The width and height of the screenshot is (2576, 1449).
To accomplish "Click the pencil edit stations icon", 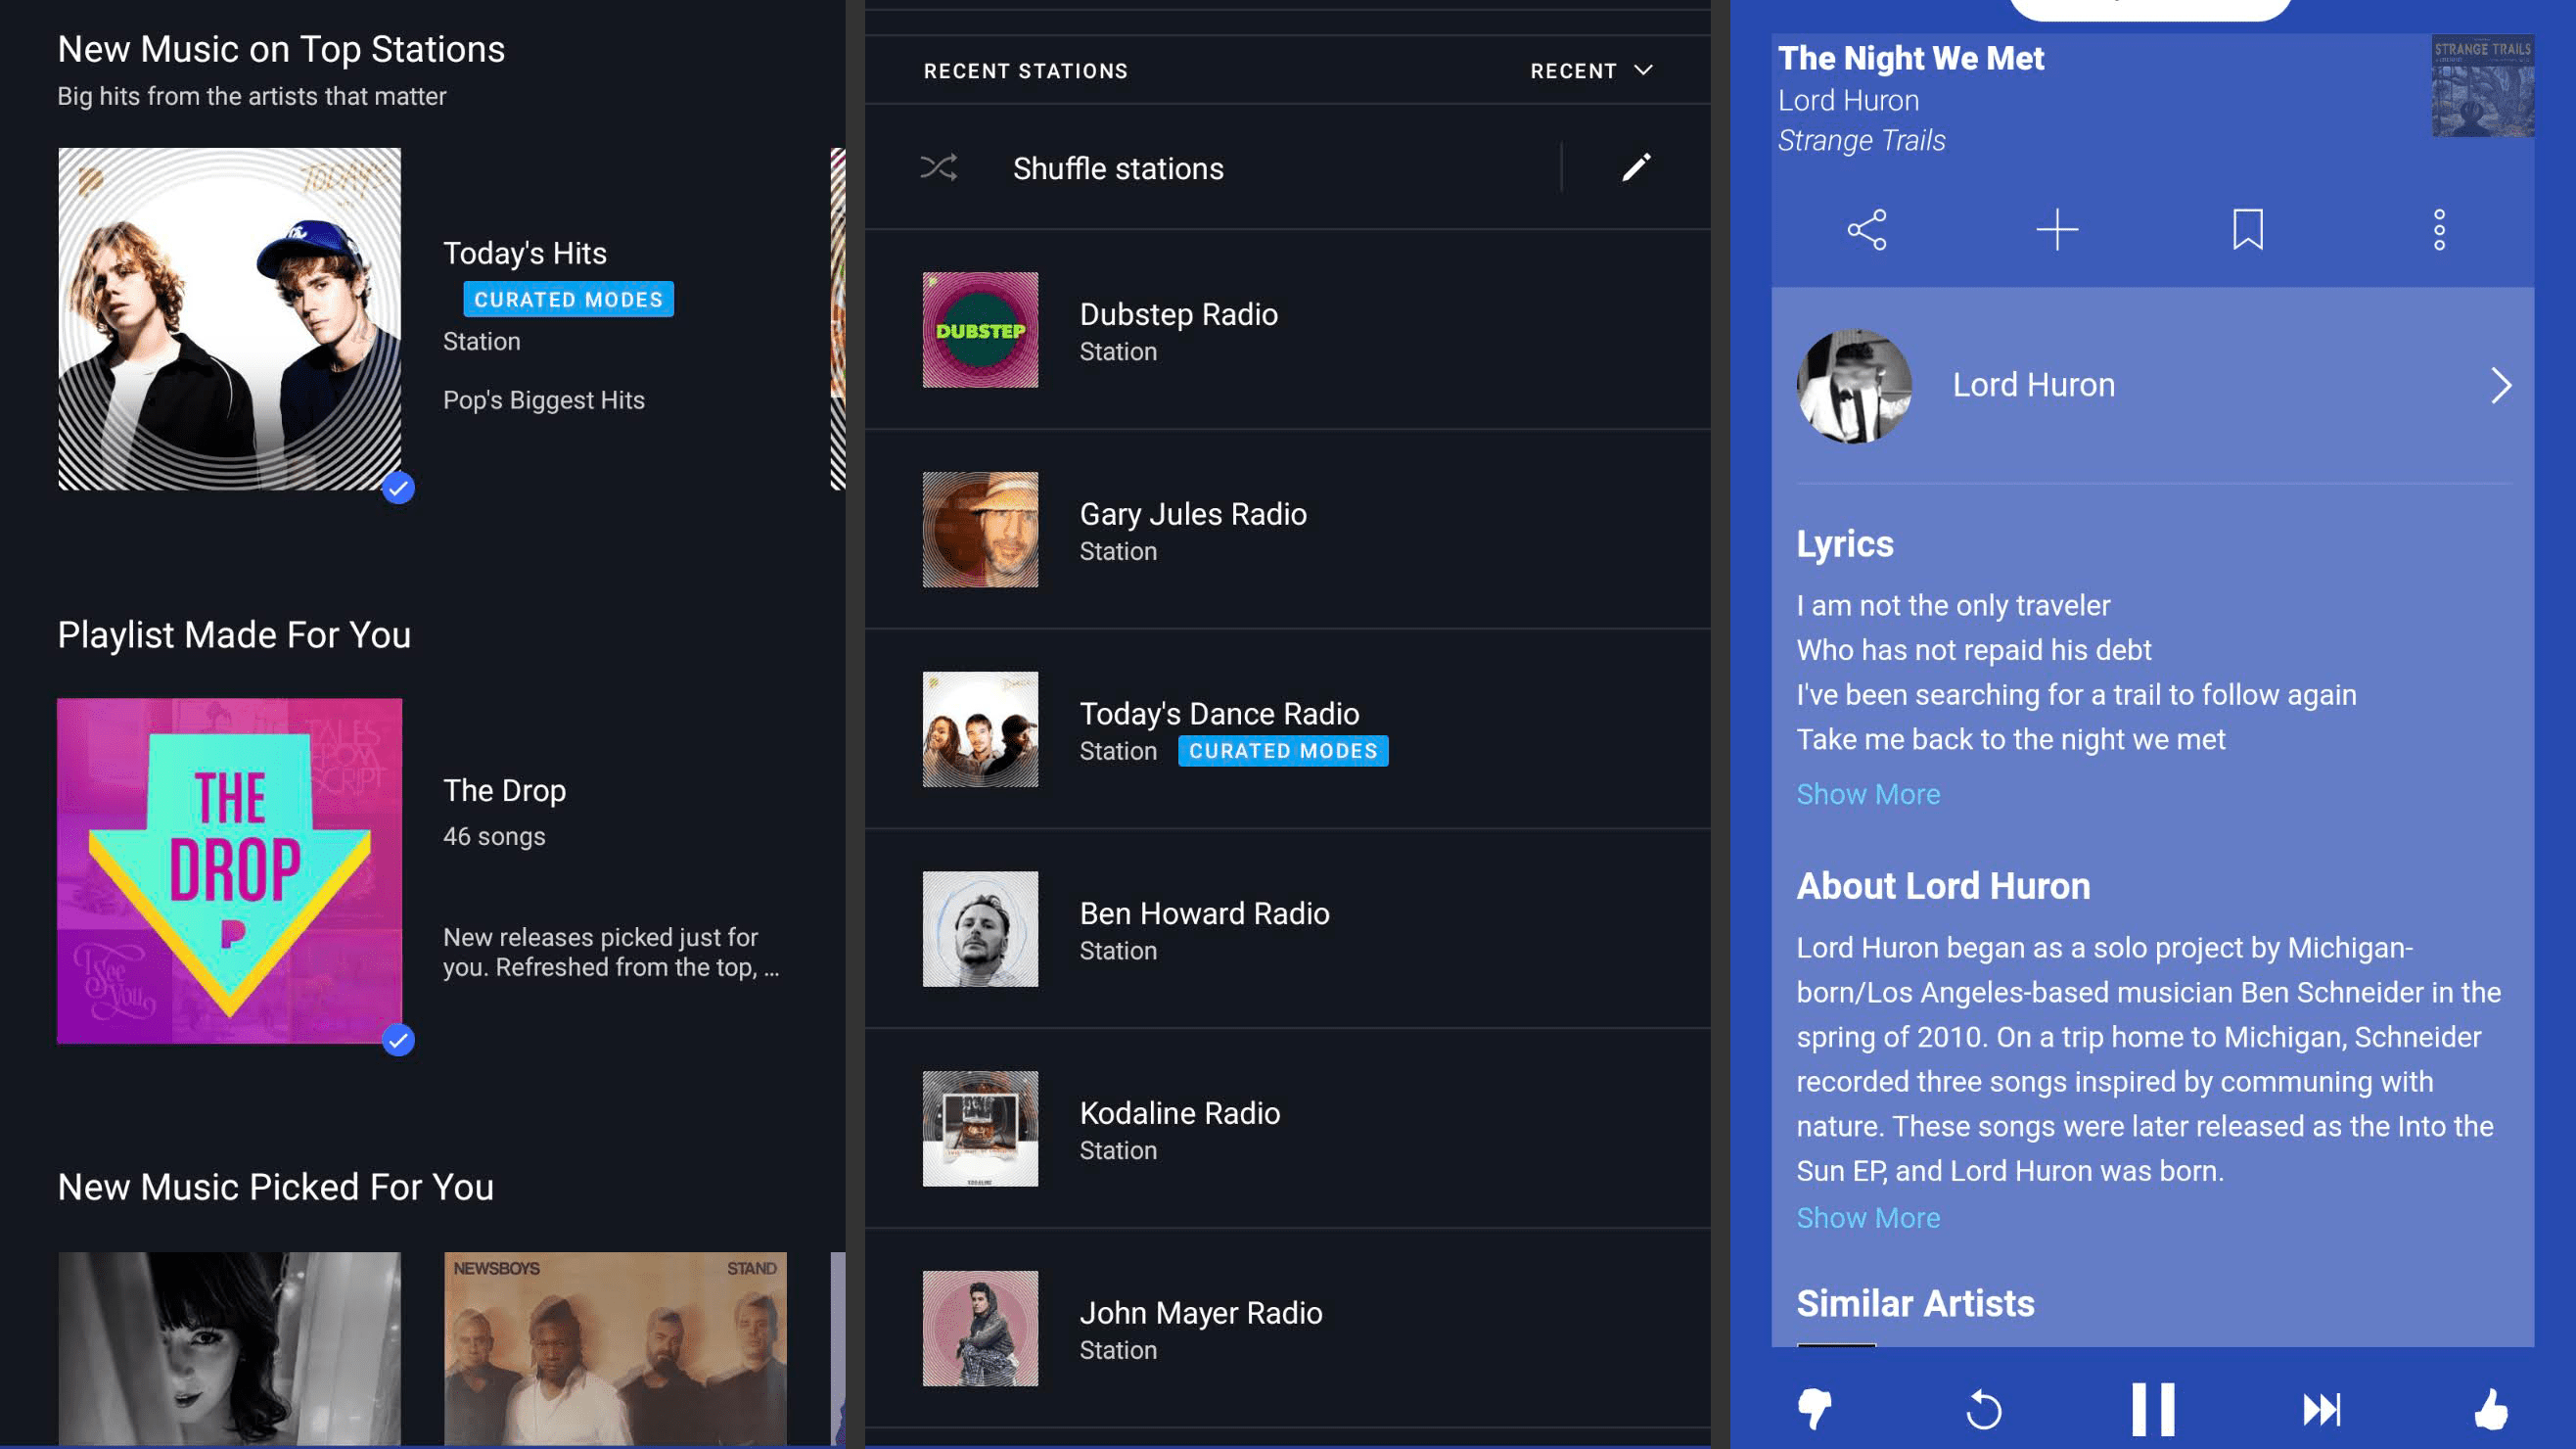I will (1636, 168).
